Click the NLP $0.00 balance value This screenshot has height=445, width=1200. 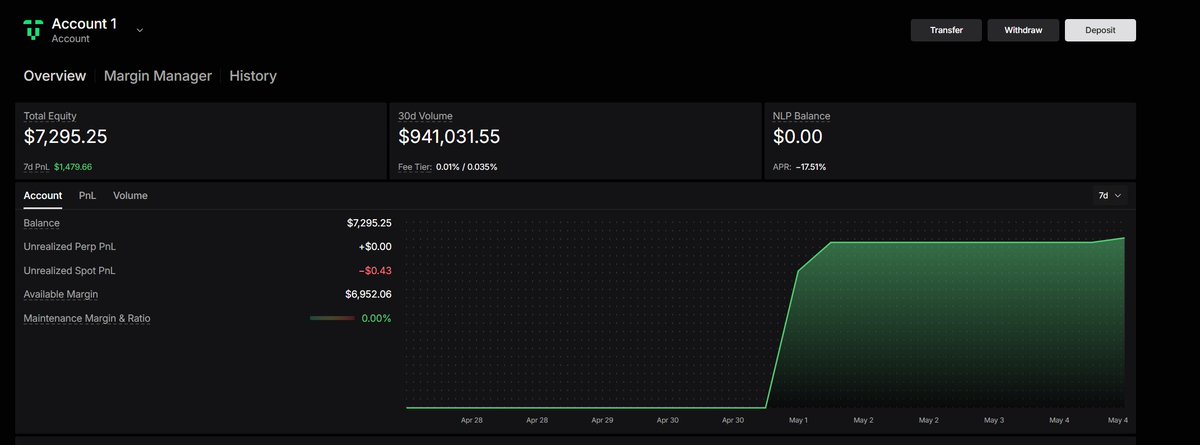798,137
